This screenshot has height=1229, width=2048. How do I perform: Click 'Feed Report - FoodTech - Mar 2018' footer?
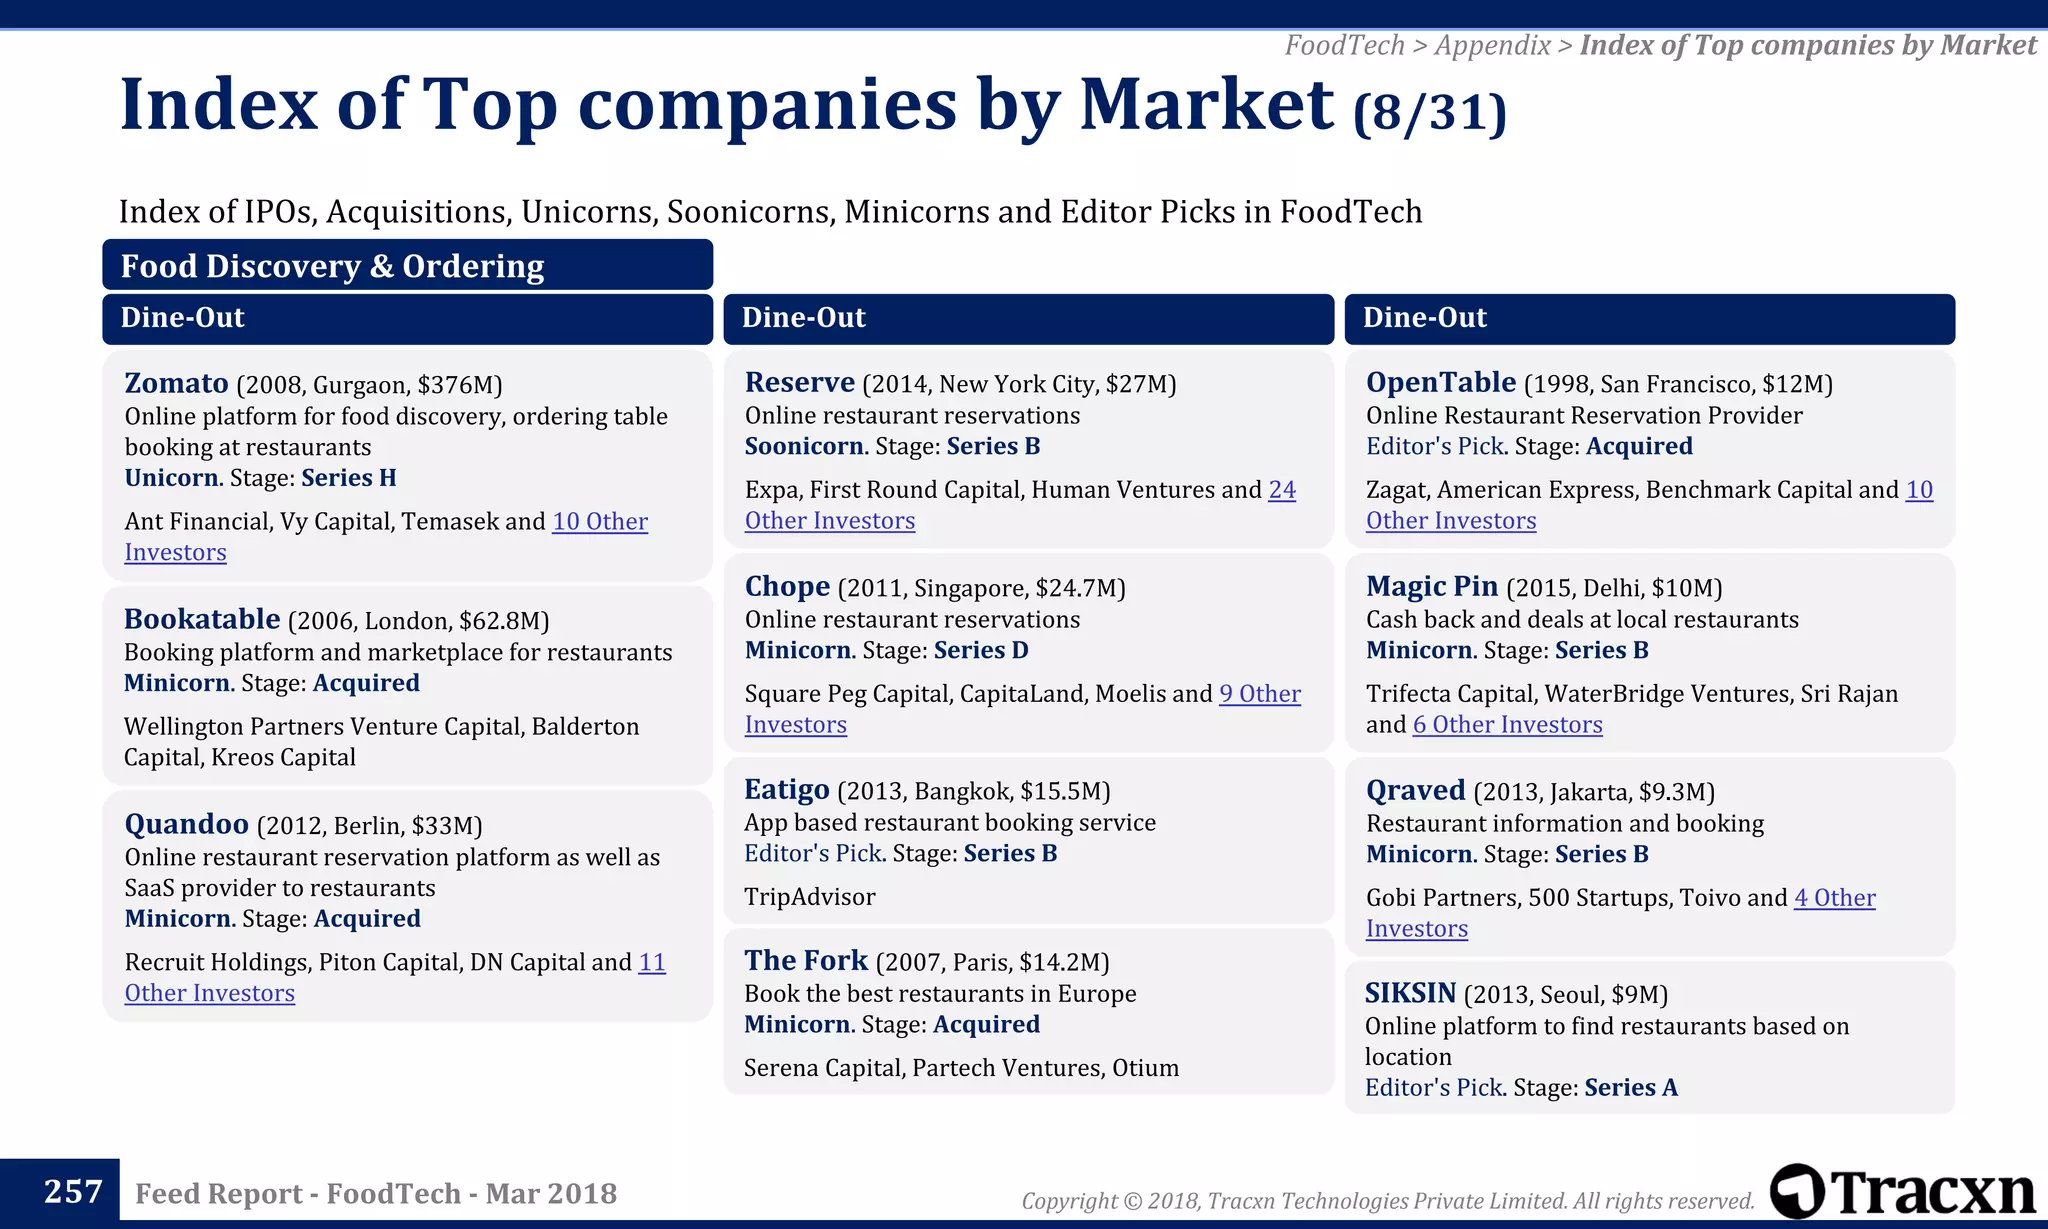tap(376, 1193)
